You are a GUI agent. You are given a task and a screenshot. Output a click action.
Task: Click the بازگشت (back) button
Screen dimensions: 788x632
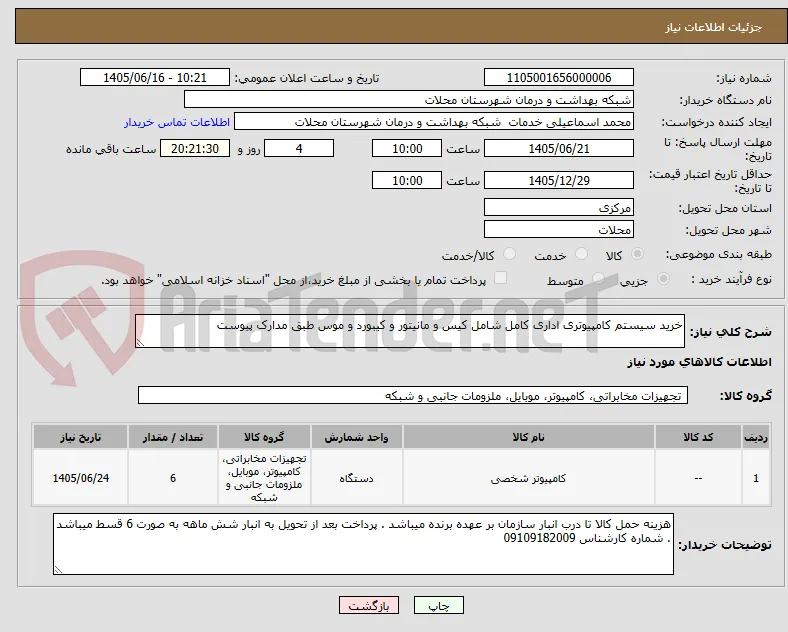pos(369,605)
